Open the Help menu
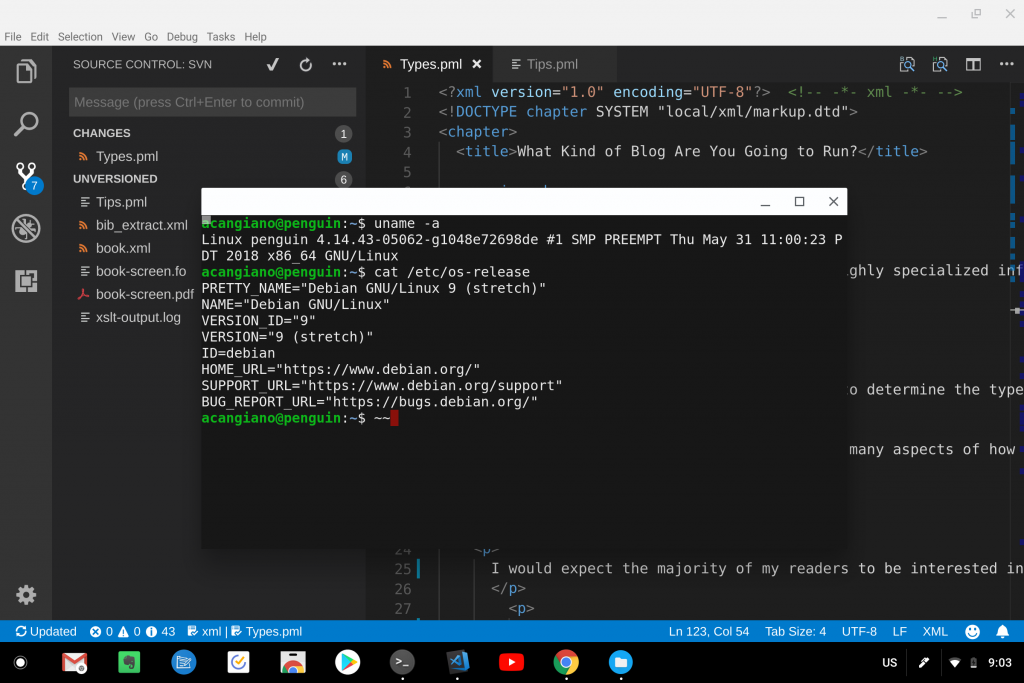Screen dimensions: 1024x683 255,37
